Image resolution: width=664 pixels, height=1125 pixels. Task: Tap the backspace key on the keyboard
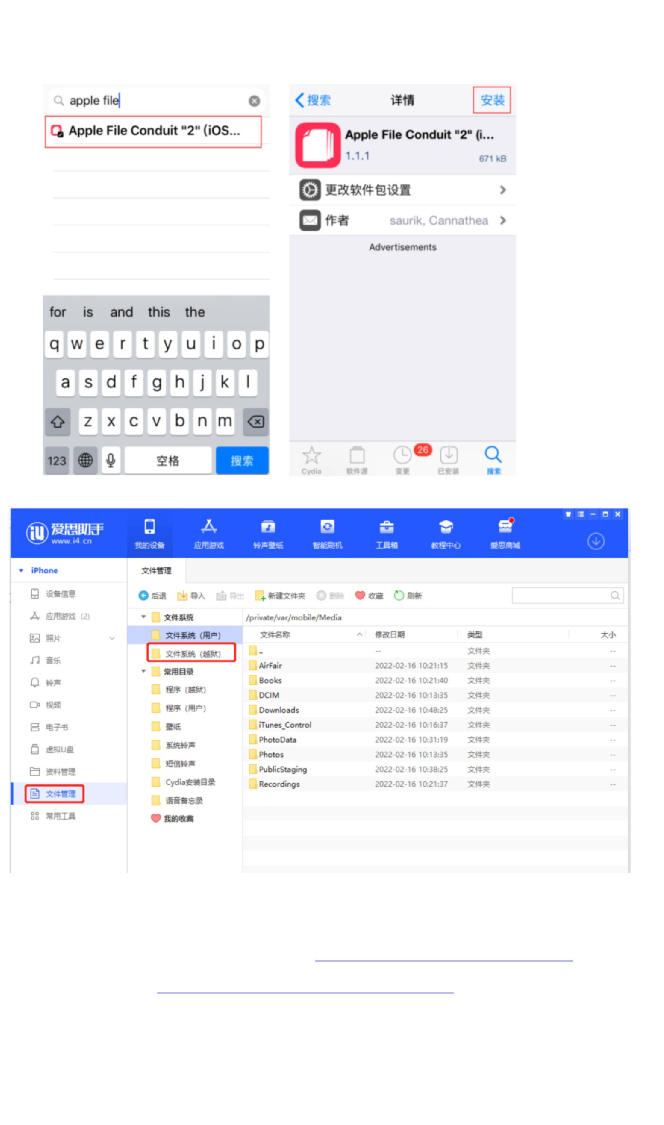[x=256, y=422]
